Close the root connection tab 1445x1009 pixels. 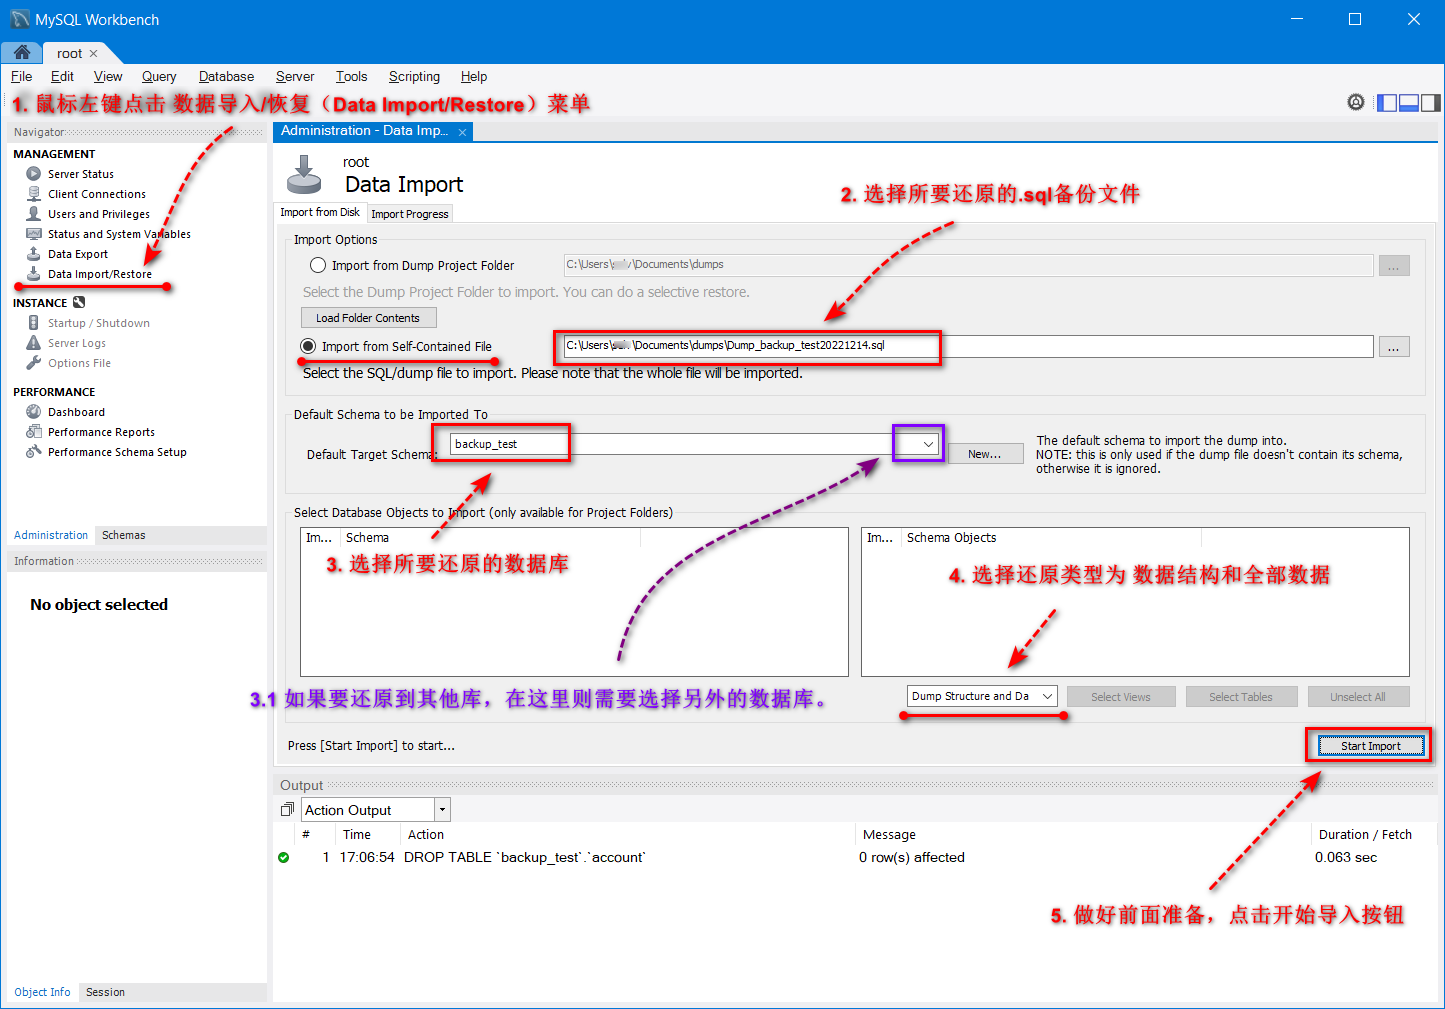pos(94,54)
